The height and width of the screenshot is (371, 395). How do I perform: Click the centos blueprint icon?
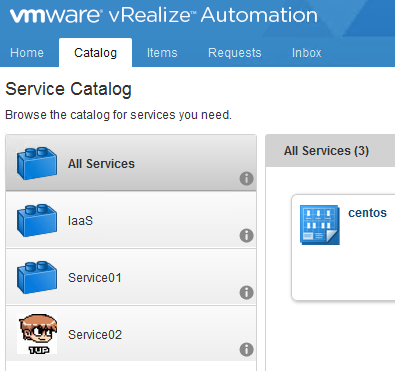point(320,225)
